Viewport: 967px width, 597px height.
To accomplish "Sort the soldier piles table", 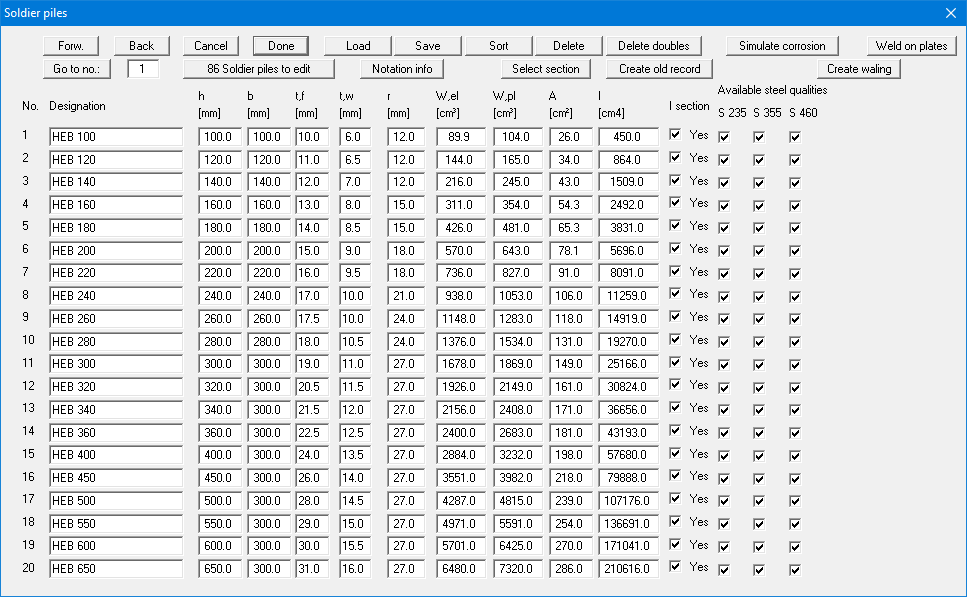I will tap(498, 45).
